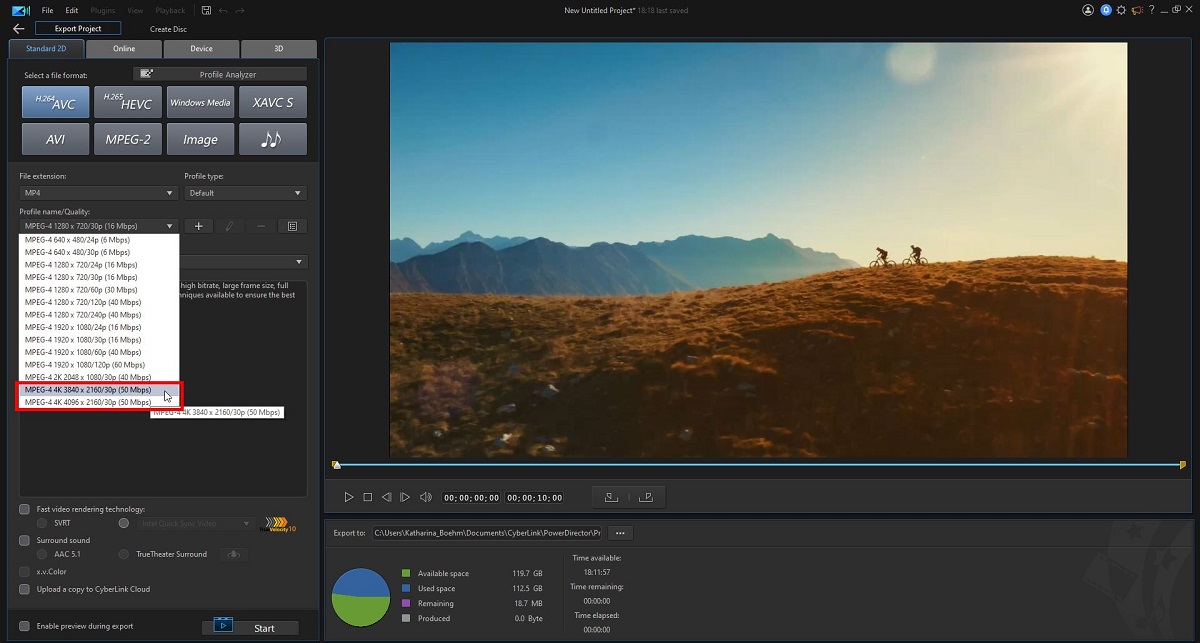The height and width of the screenshot is (643, 1200).
Task: Tick the Surround sound checkbox
Action: [x=25, y=540]
